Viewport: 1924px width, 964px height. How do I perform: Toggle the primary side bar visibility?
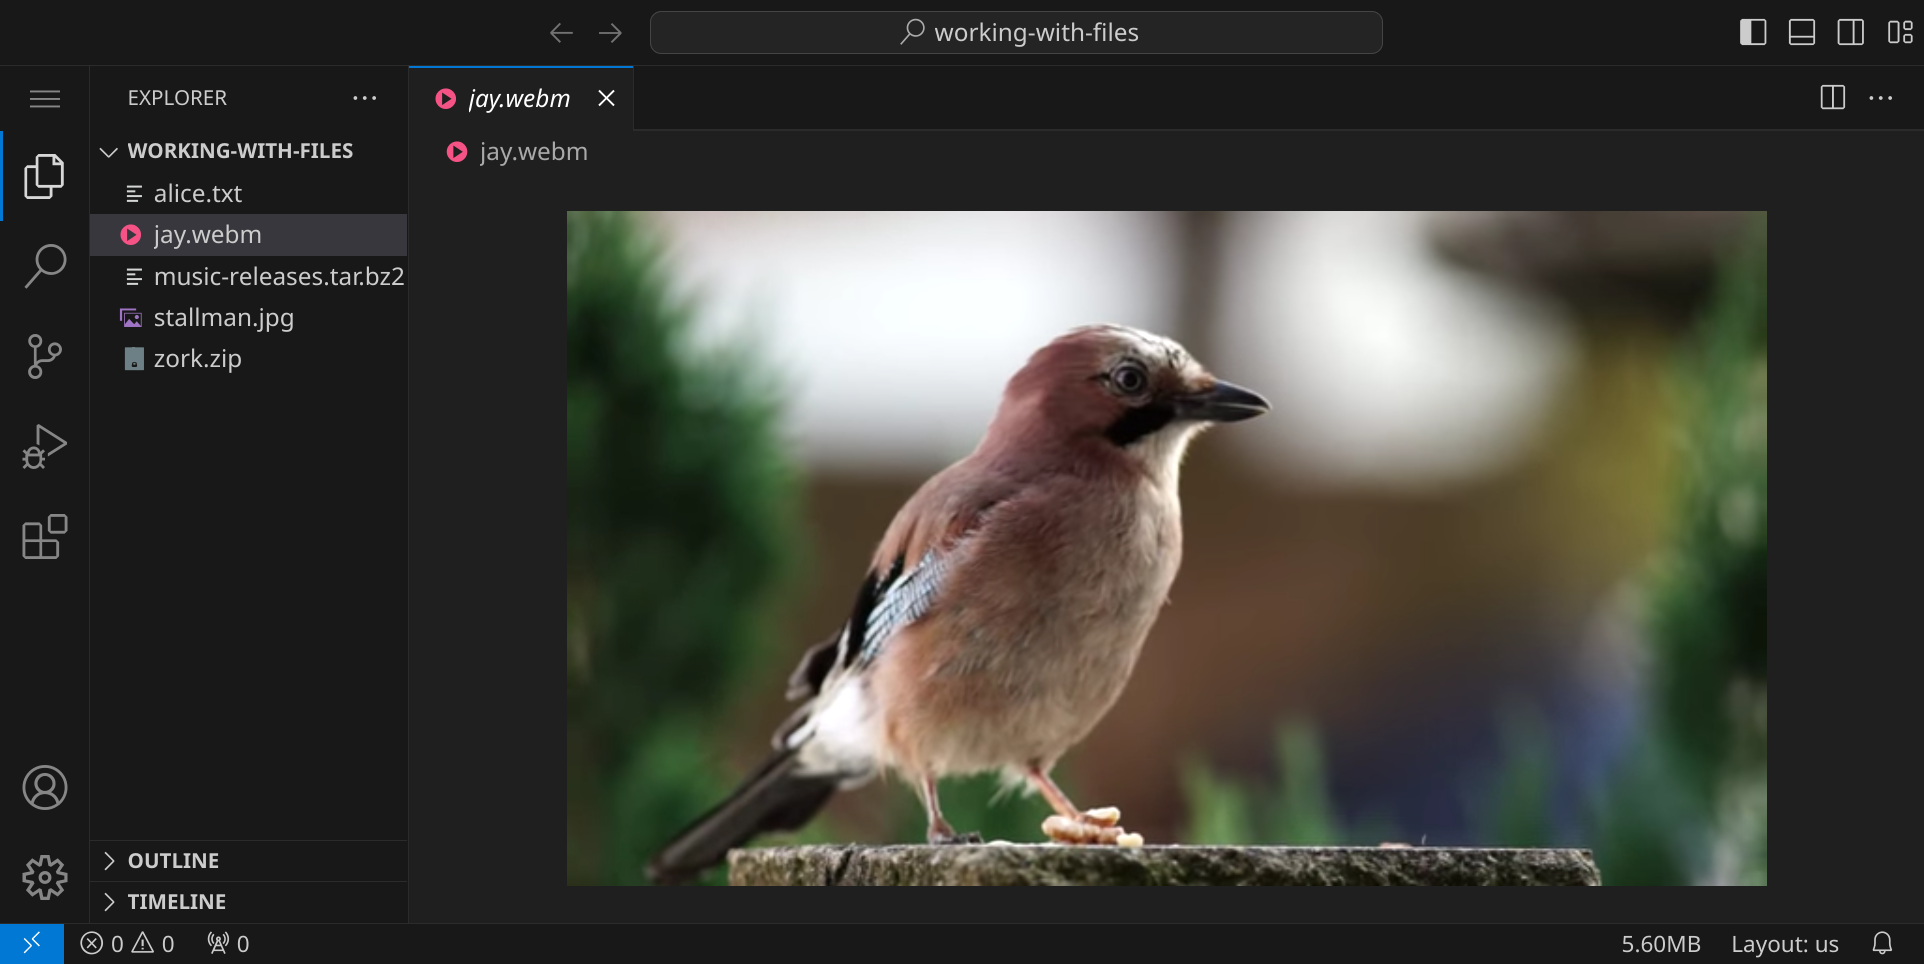coord(1753,33)
